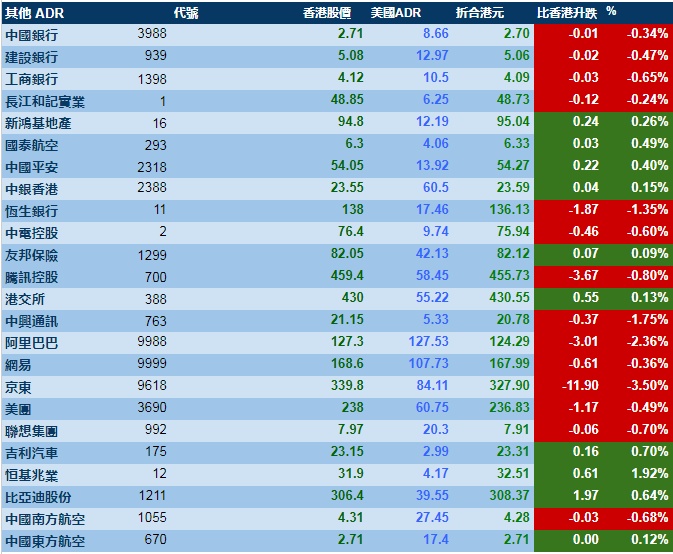Select stock code 3988
Screen dimensions: 673x554
(152, 33)
